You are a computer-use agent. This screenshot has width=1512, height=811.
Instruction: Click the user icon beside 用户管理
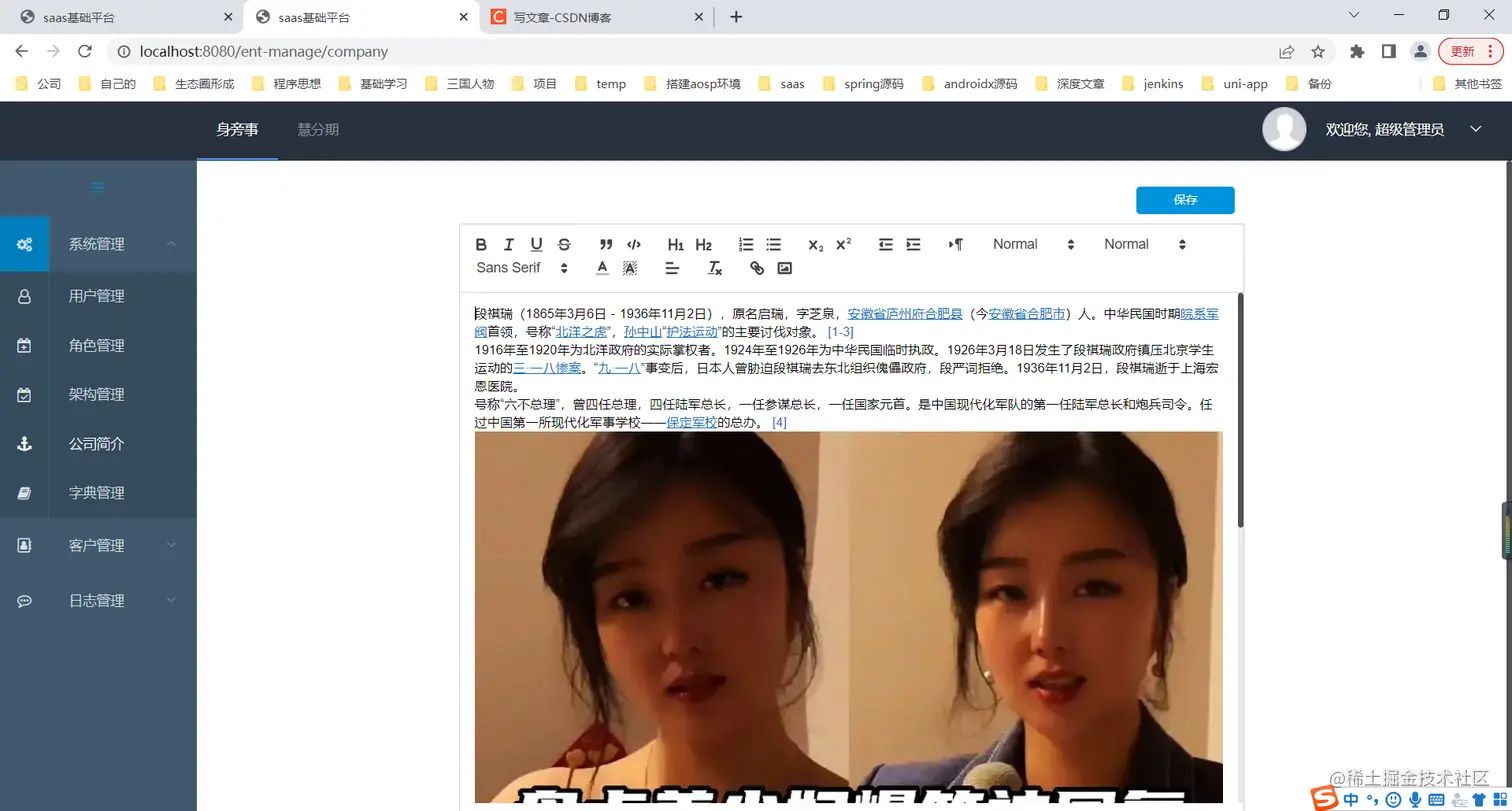pos(25,296)
